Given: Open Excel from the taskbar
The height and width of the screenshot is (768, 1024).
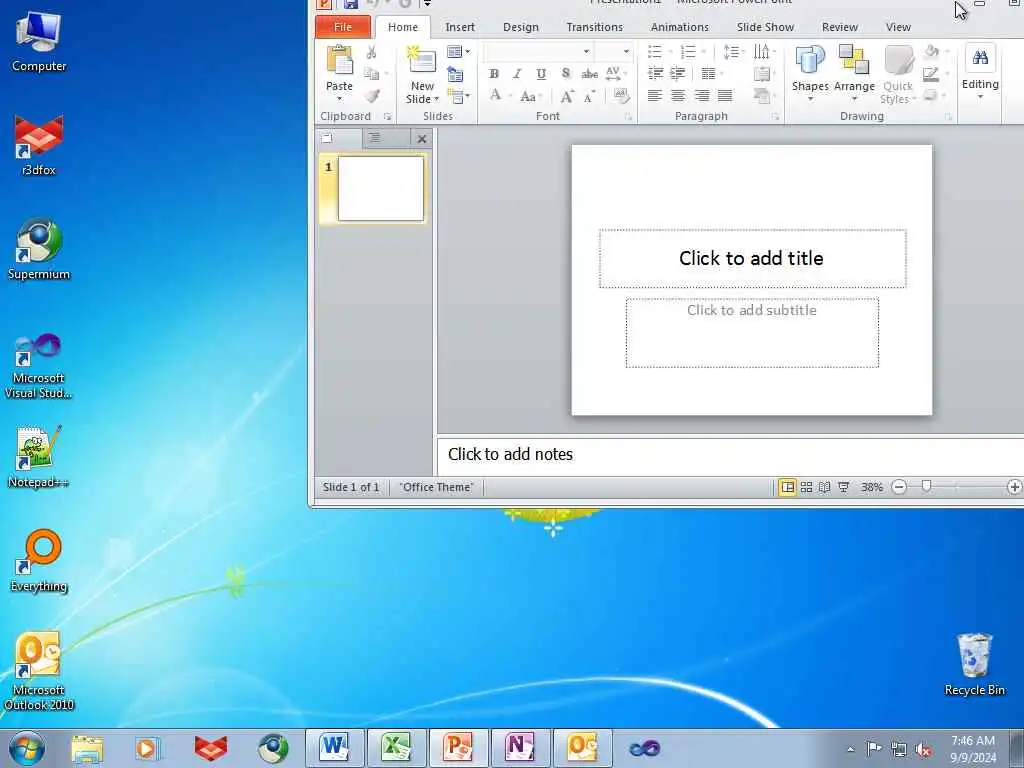Looking at the screenshot, I should click(x=396, y=748).
